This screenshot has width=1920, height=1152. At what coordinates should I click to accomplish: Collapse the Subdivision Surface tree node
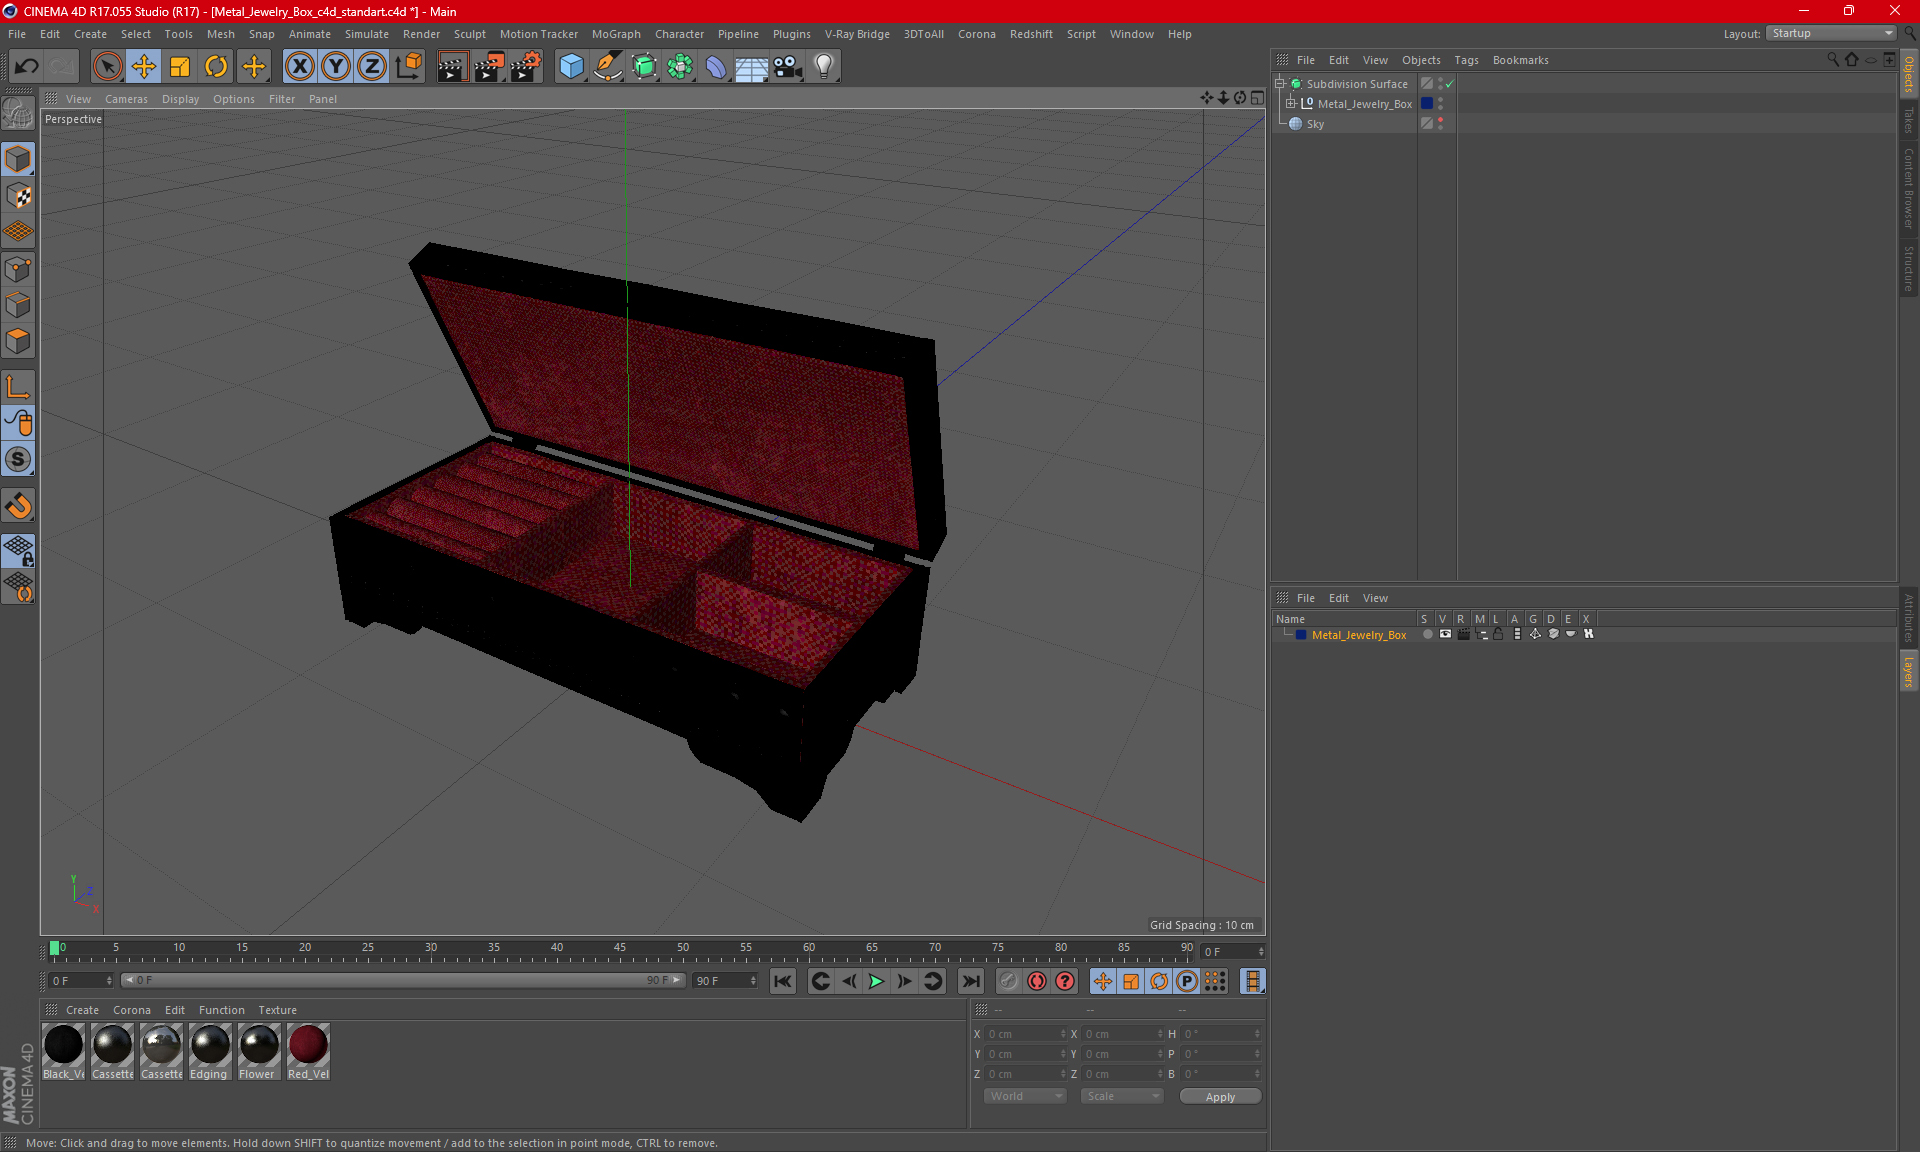(x=1280, y=84)
